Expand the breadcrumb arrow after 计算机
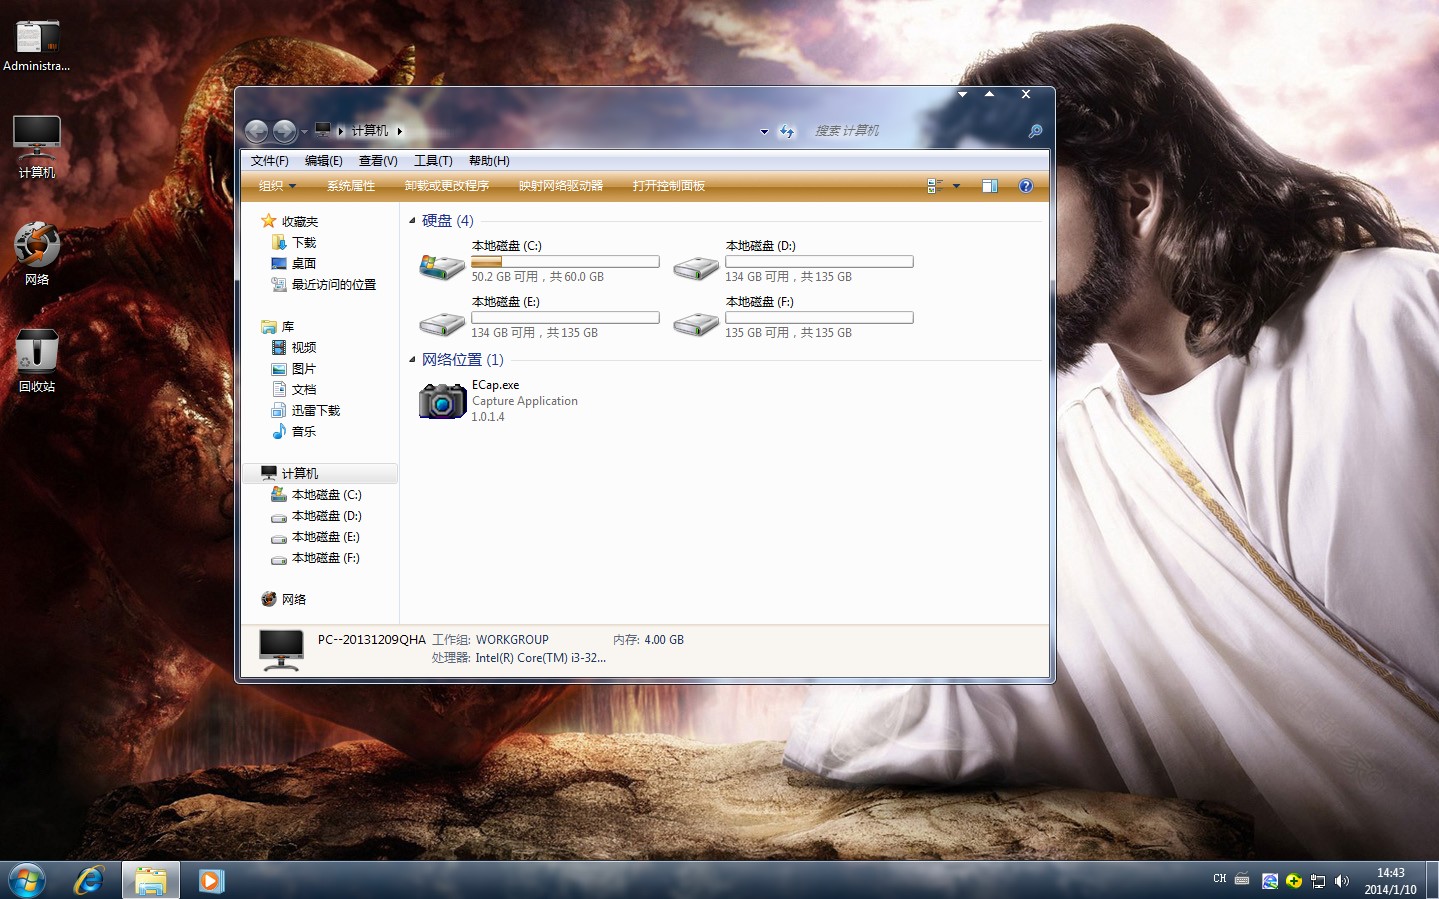The image size is (1439, 899). (x=400, y=131)
